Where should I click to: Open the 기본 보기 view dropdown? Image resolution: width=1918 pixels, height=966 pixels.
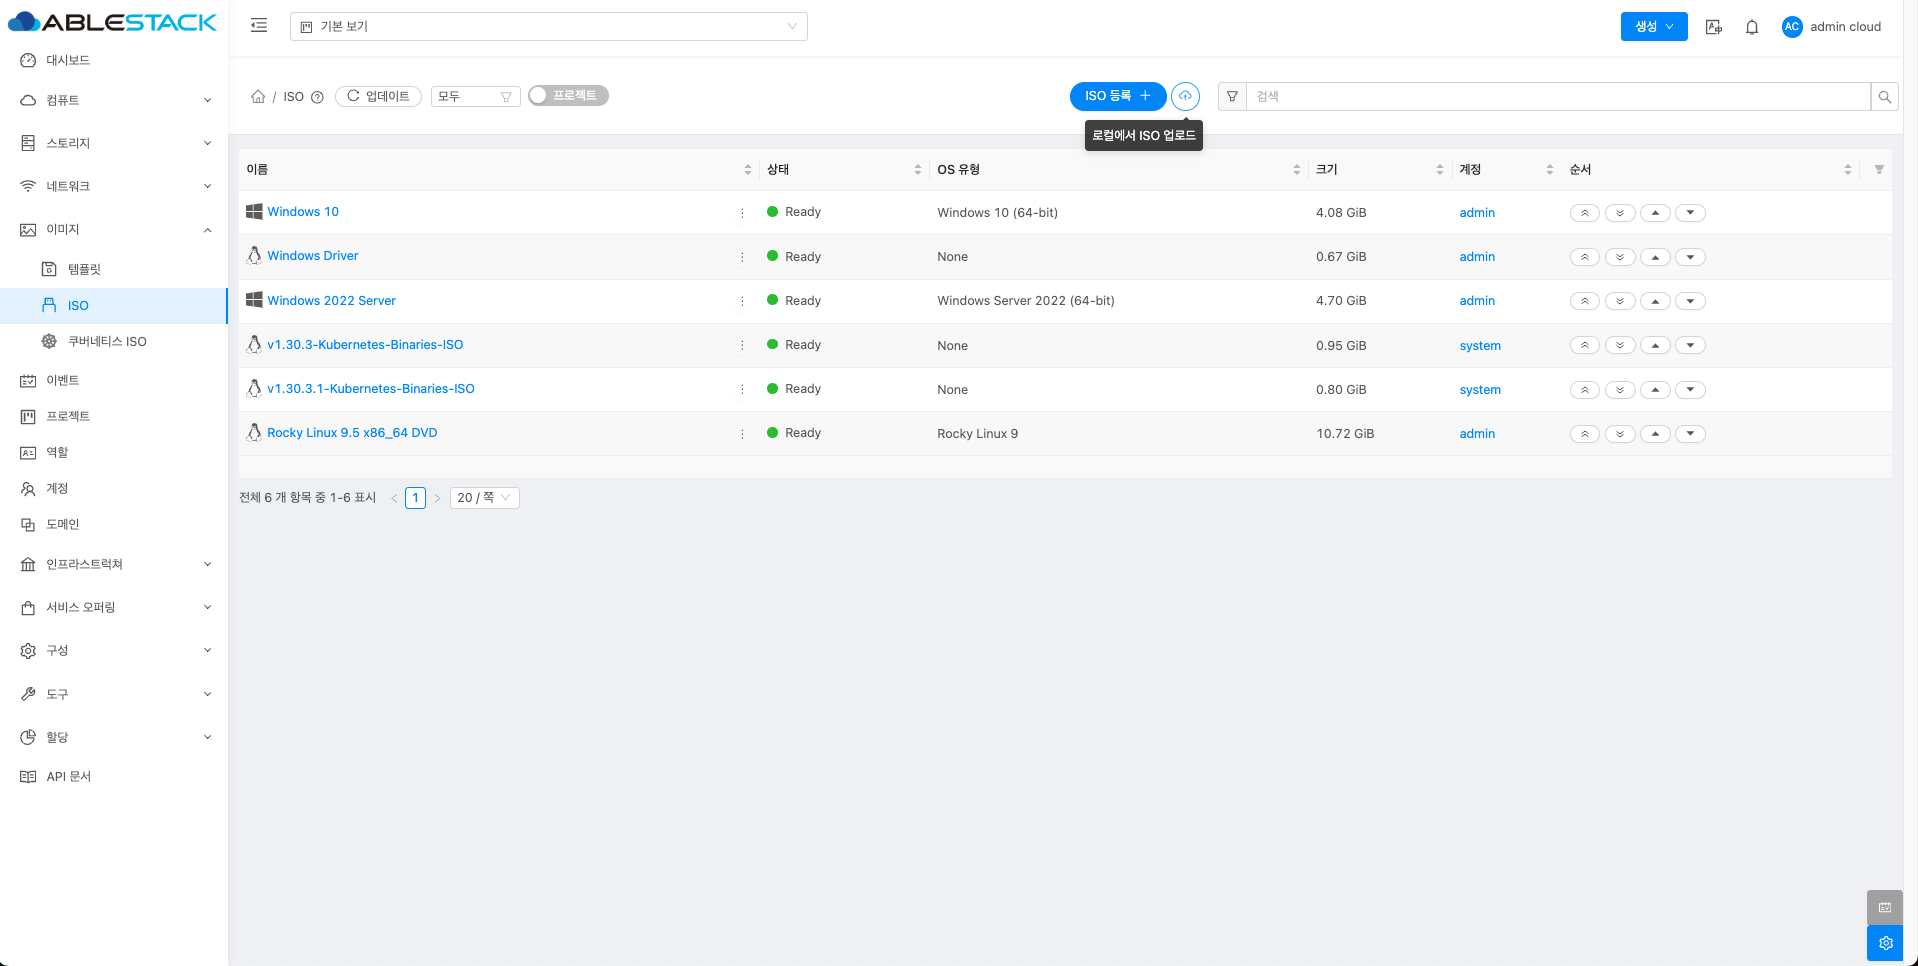pyautogui.click(x=548, y=27)
